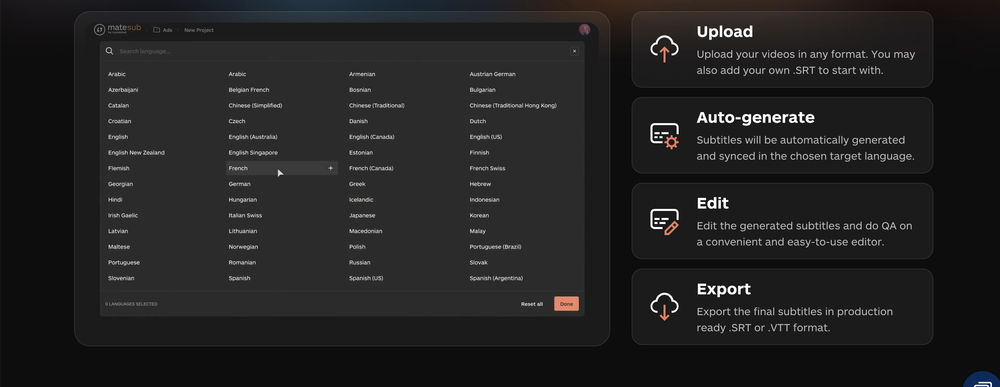
Task: Choose Hungarian language
Action: coord(242,200)
